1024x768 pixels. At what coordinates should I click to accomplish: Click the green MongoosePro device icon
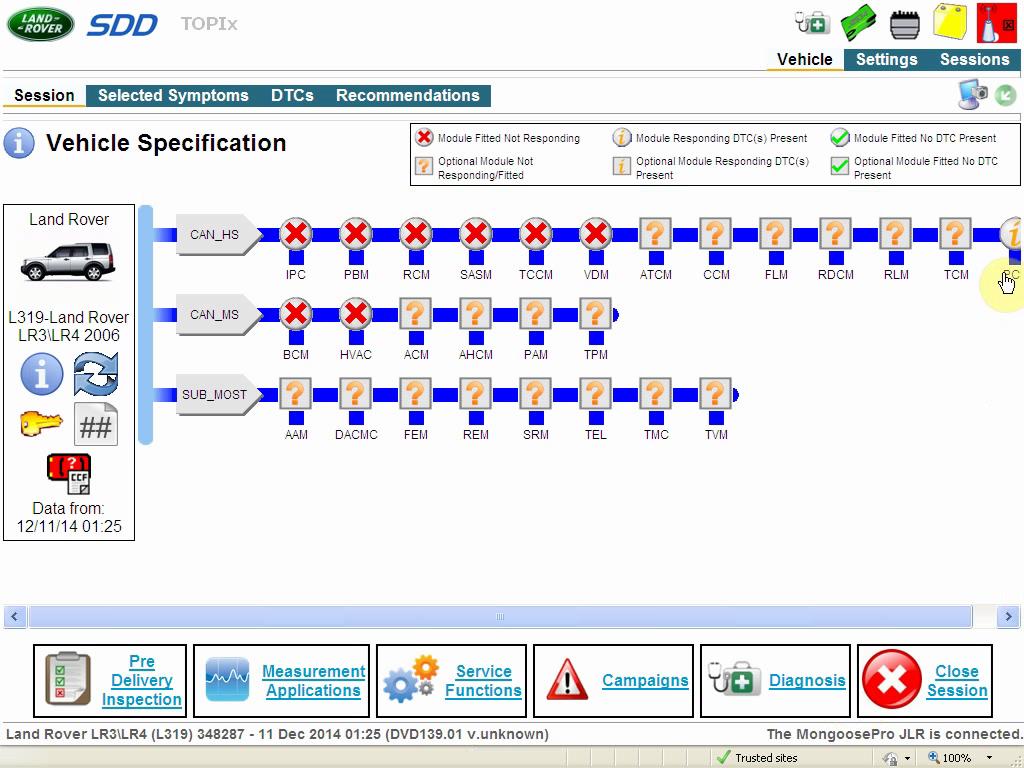[x=859, y=22]
